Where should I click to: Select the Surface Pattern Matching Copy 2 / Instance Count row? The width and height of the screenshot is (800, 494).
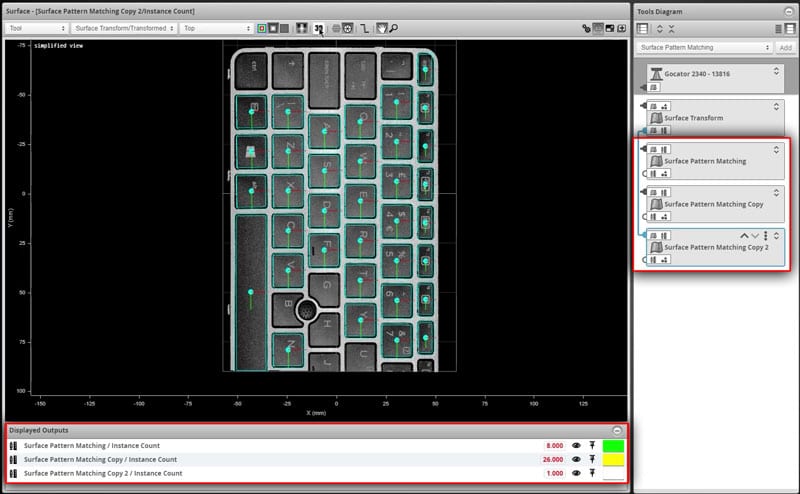pyautogui.click(x=316, y=473)
